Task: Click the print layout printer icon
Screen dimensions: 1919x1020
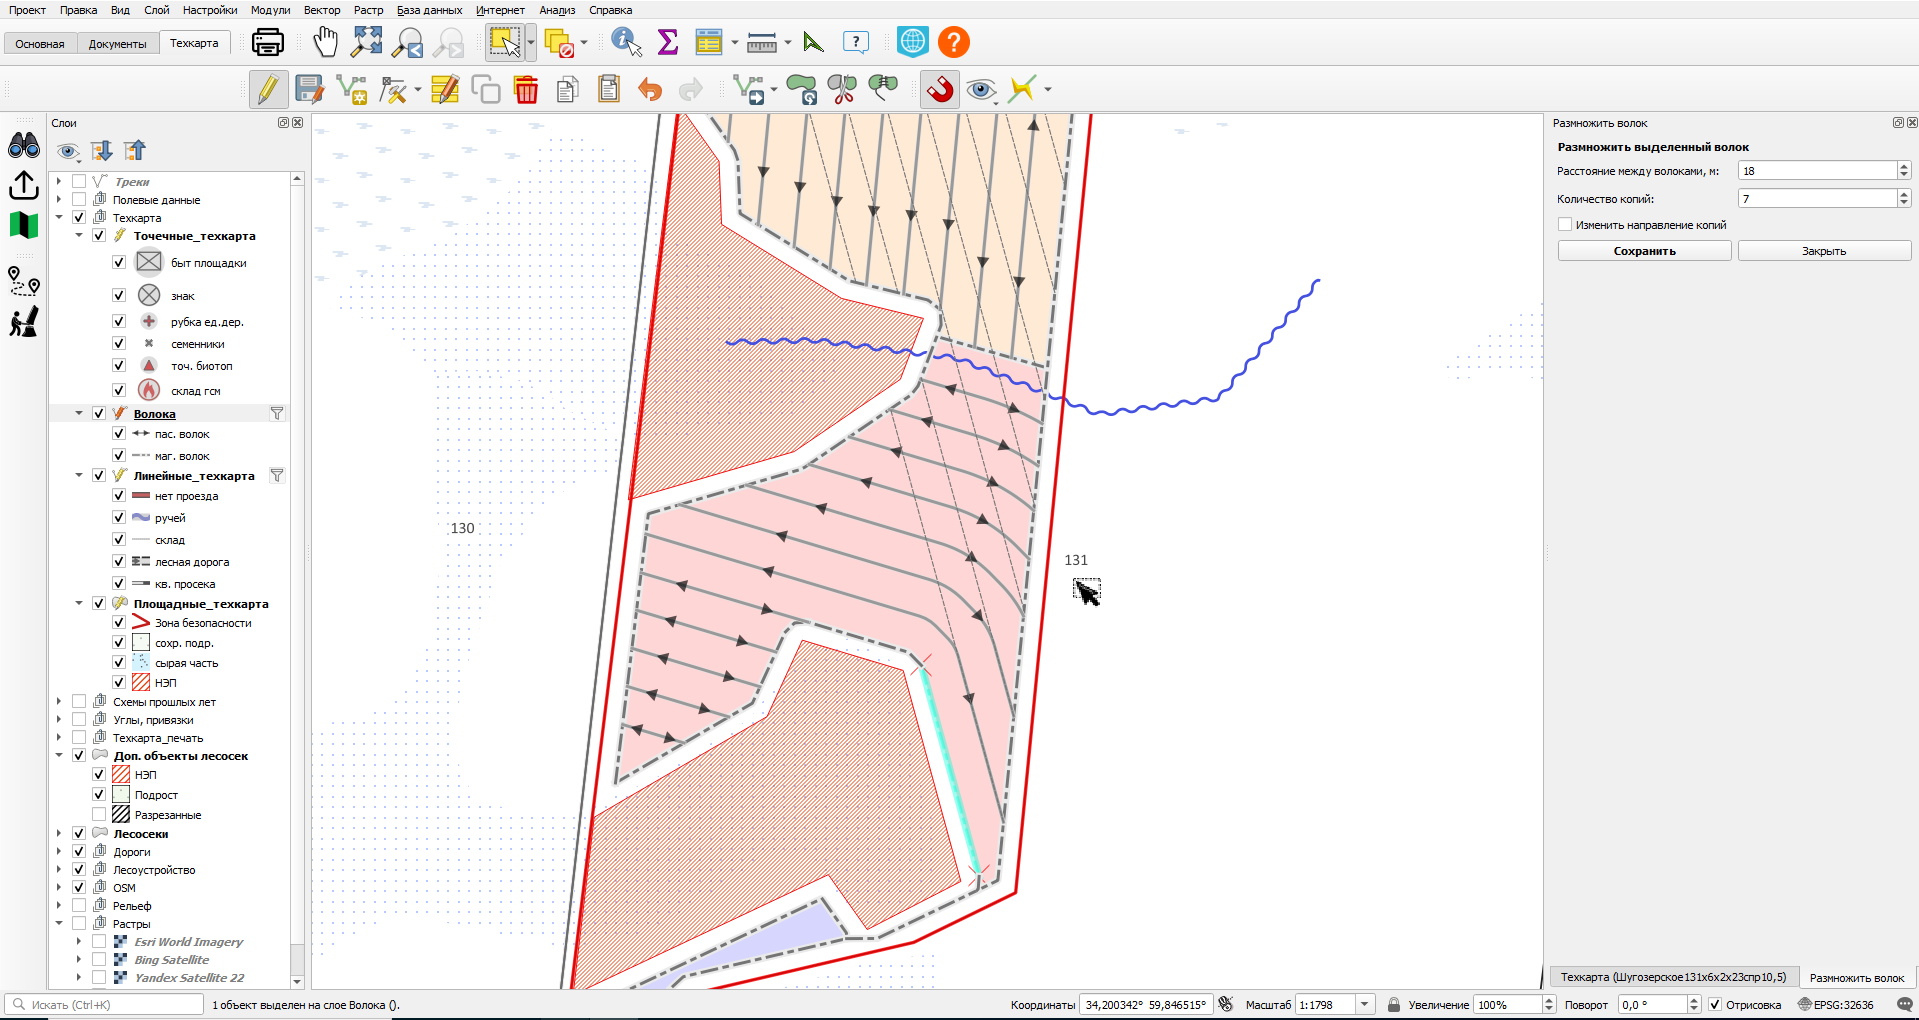Action: click(x=268, y=42)
